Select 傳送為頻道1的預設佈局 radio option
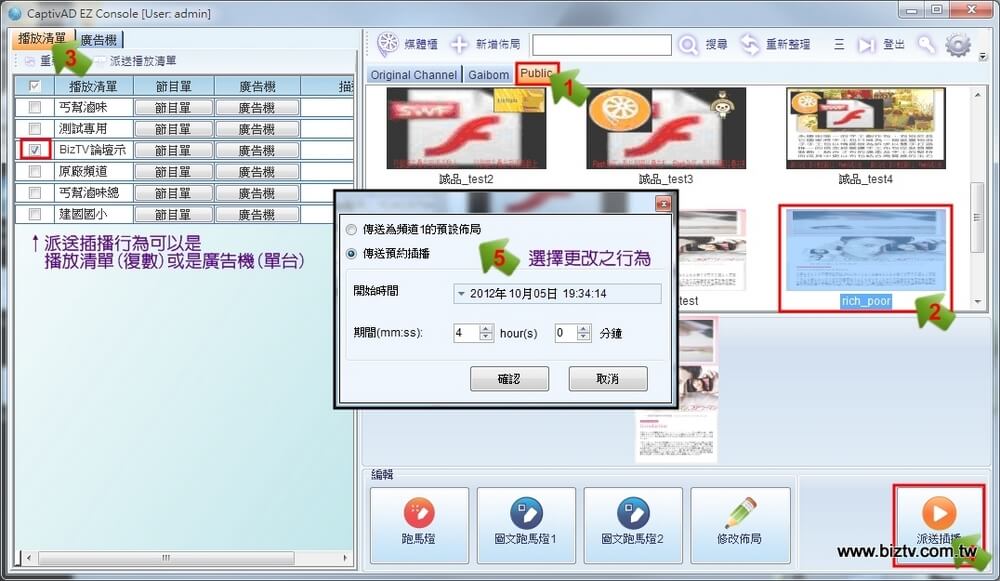This screenshot has width=1000, height=581. (x=351, y=230)
